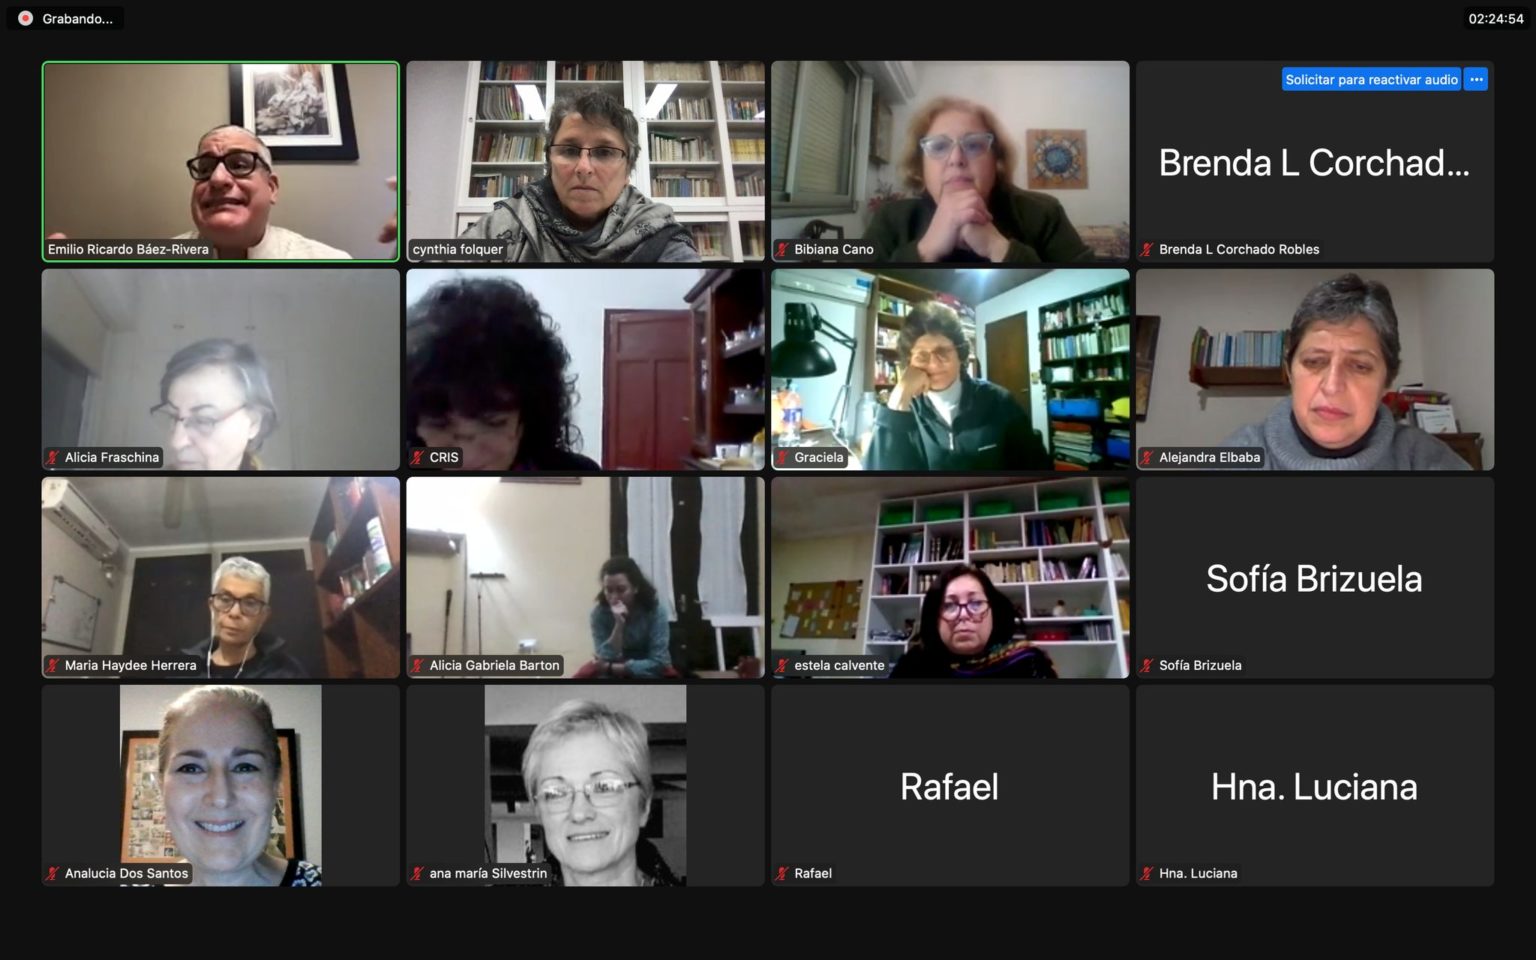Viewport: 1536px width, 960px height.
Task: Click muted mic icon beside Sofía Brizuela
Action: point(1148,665)
